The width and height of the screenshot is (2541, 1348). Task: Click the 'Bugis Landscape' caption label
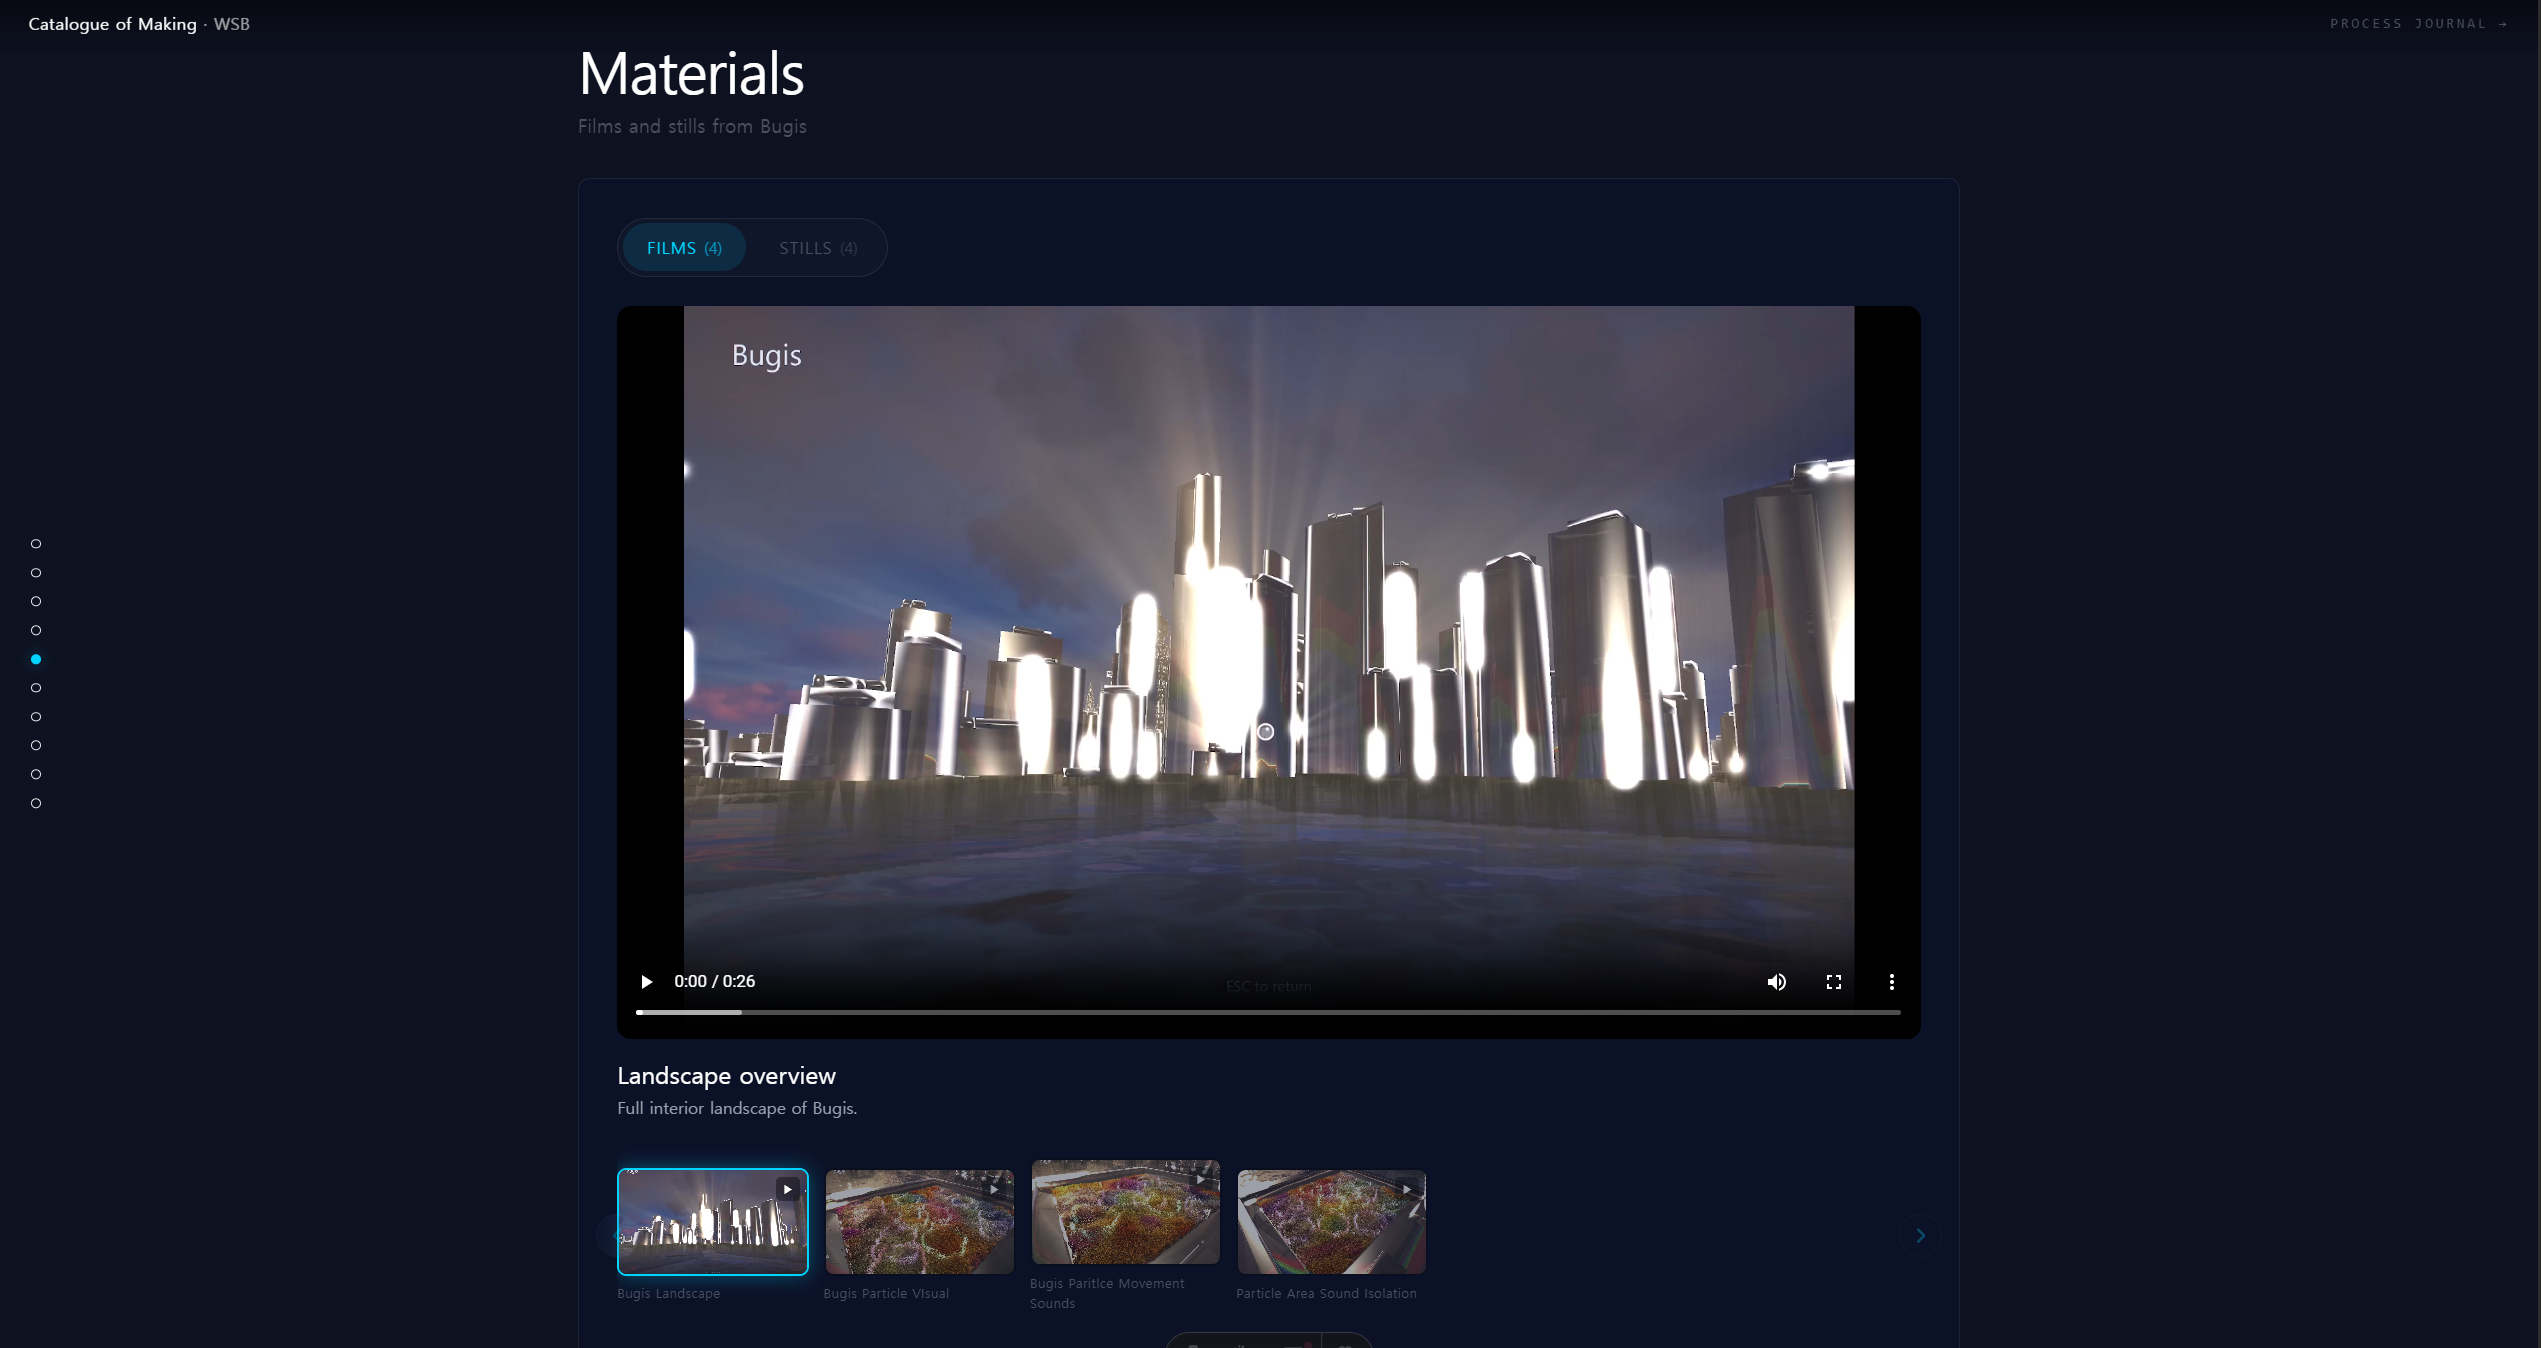[668, 1294]
